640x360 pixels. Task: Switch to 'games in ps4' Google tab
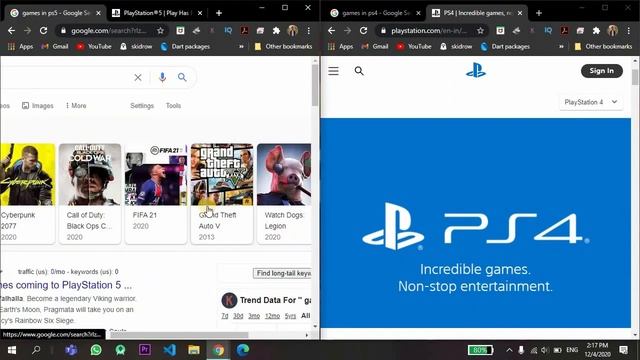375,13
